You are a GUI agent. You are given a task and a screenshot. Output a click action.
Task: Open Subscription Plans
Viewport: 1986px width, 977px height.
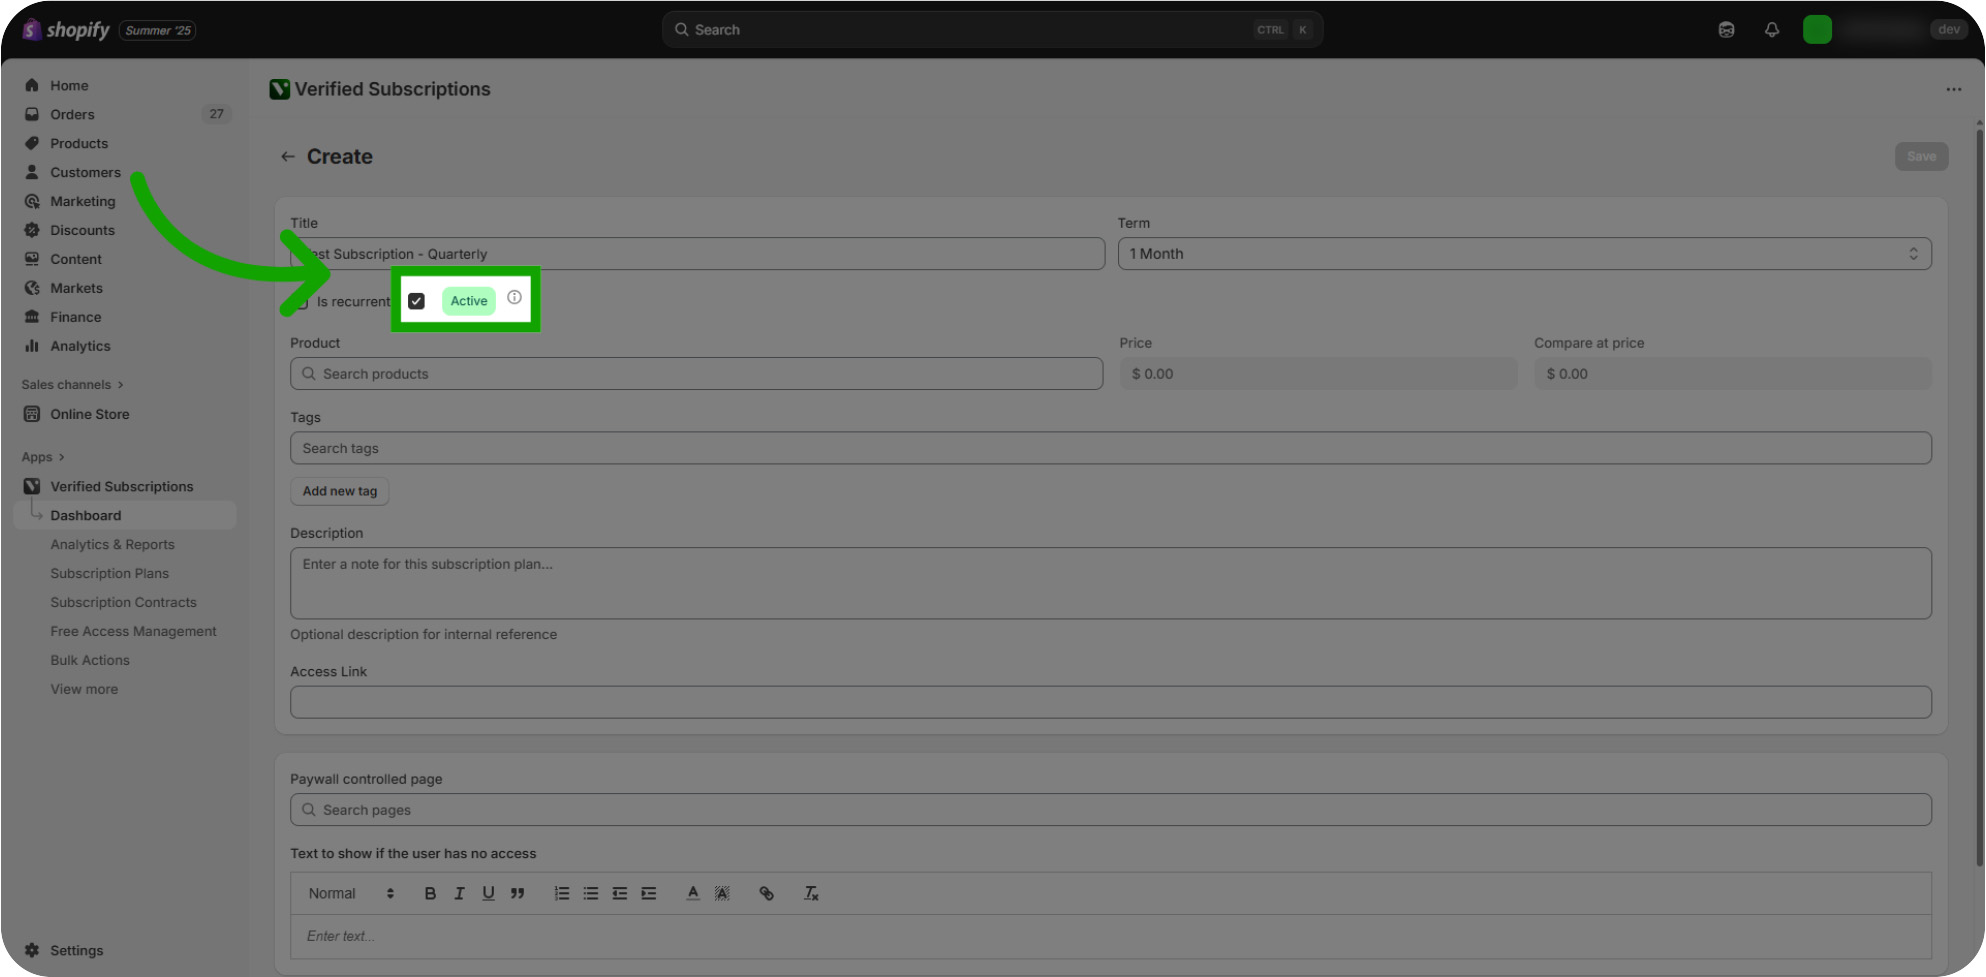109,574
